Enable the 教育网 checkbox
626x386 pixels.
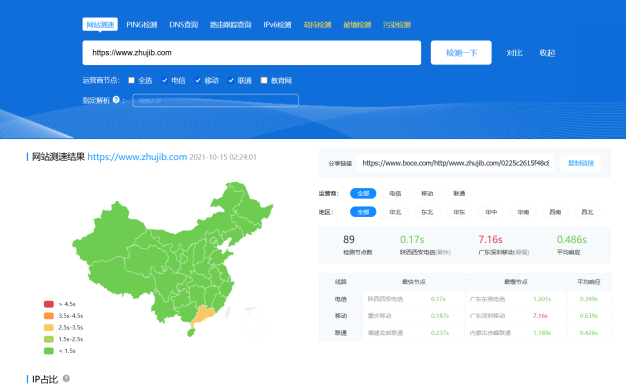pos(264,80)
